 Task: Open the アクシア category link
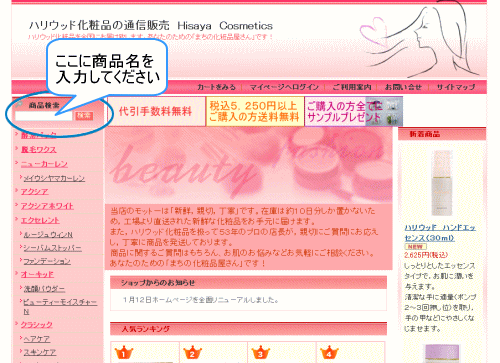34,192
